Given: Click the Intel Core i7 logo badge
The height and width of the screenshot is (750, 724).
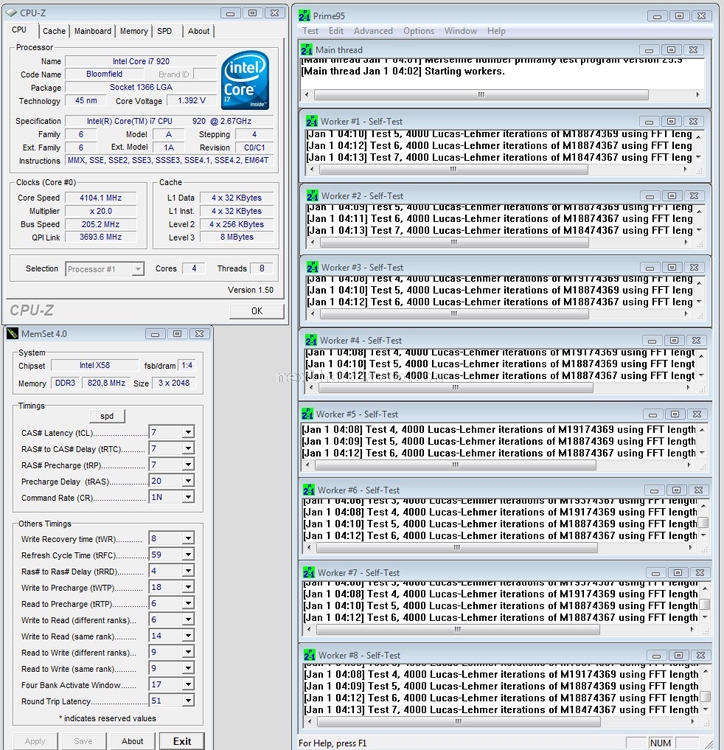Looking at the screenshot, I should [x=245, y=80].
